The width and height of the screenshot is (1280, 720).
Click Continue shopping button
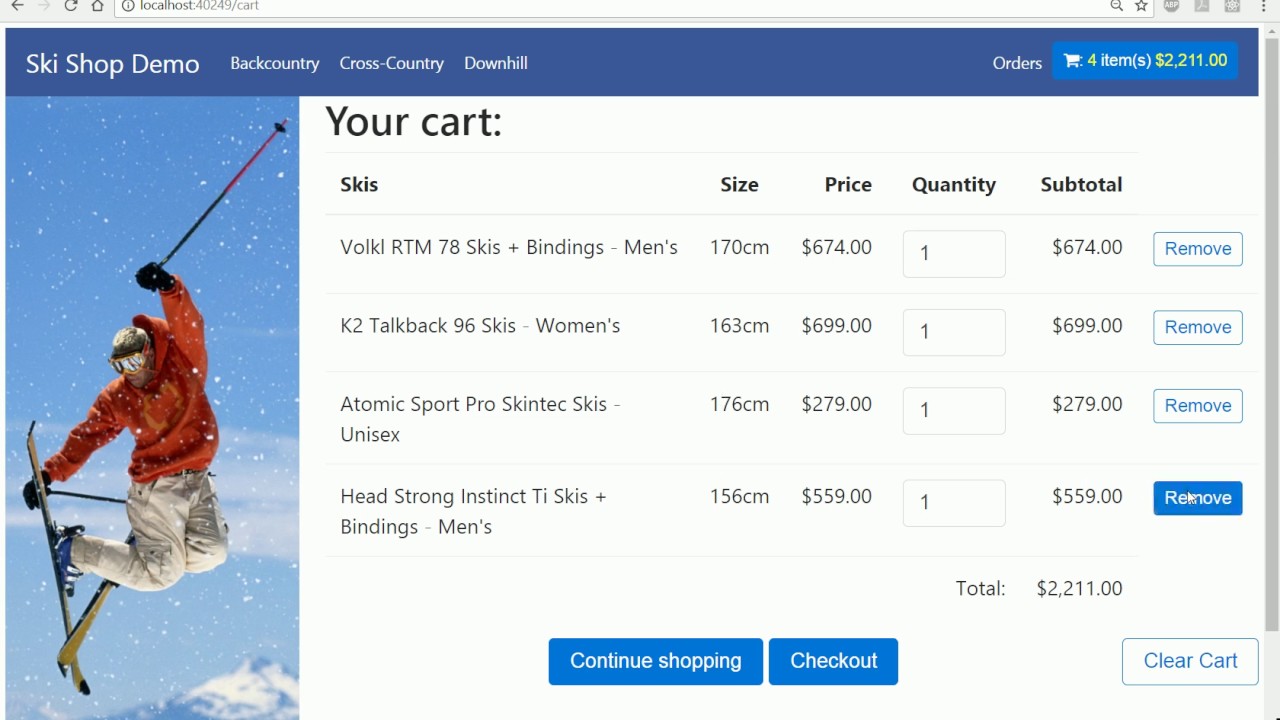655,661
